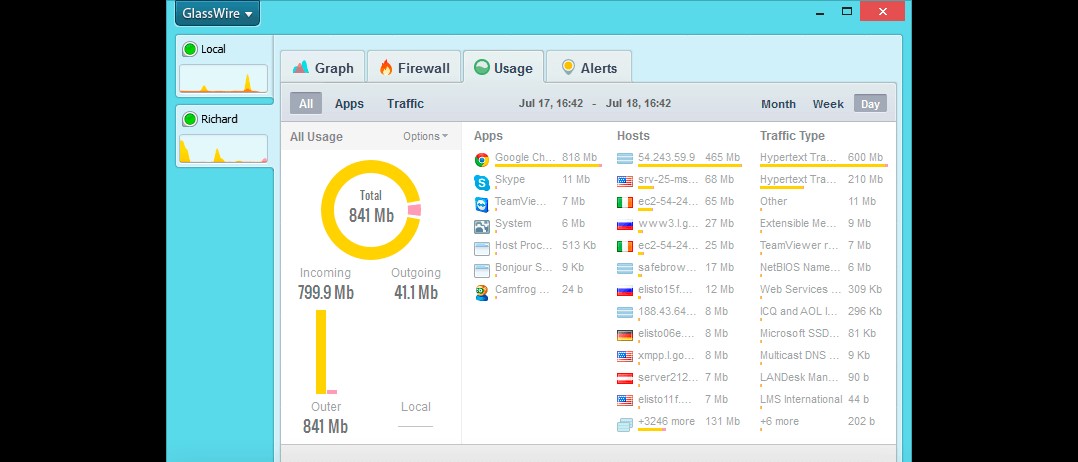
Task: Click the Google Chrome app icon
Action: [x=481, y=160]
